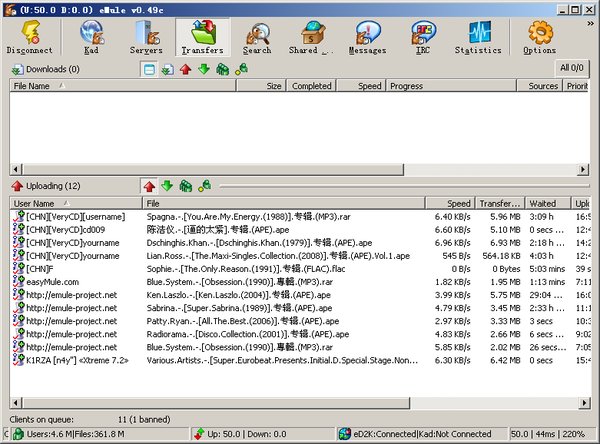The image size is (600, 444).
Task: Sort uploads by Waited column header
Action: coord(548,204)
